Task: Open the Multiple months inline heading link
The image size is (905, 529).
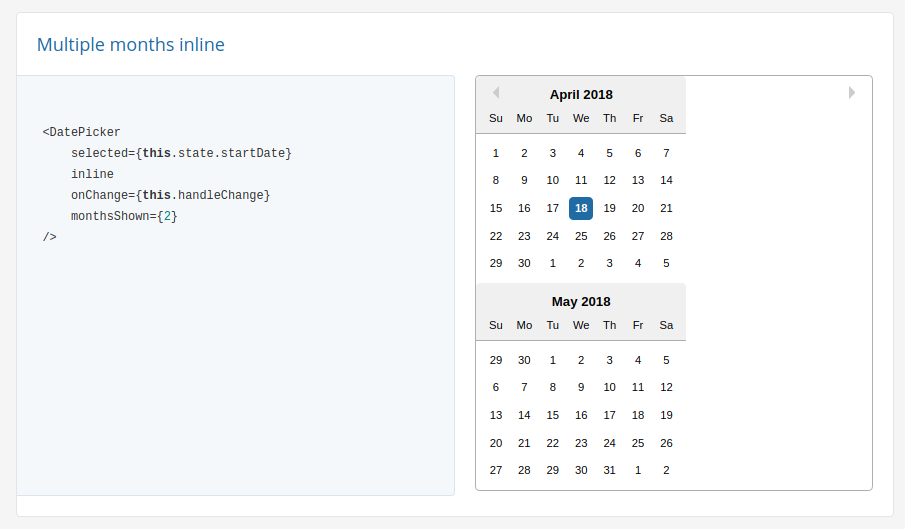Action: click(x=131, y=44)
